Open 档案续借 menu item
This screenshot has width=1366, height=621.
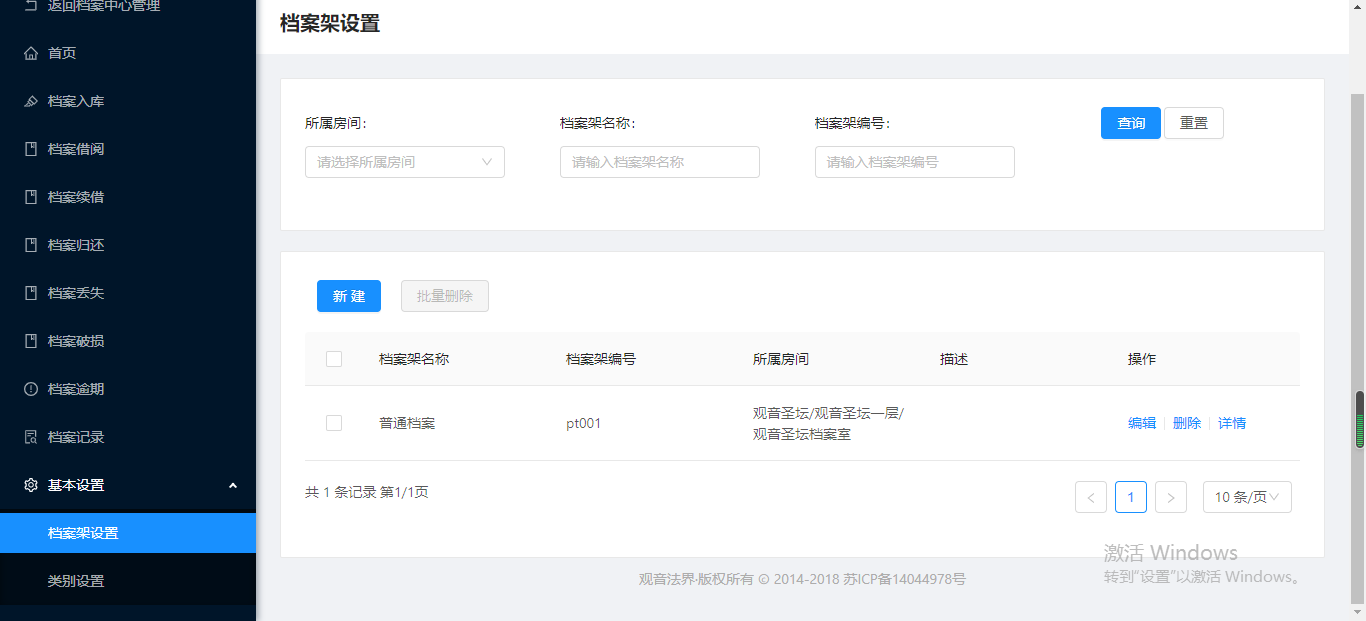click(x=128, y=197)
